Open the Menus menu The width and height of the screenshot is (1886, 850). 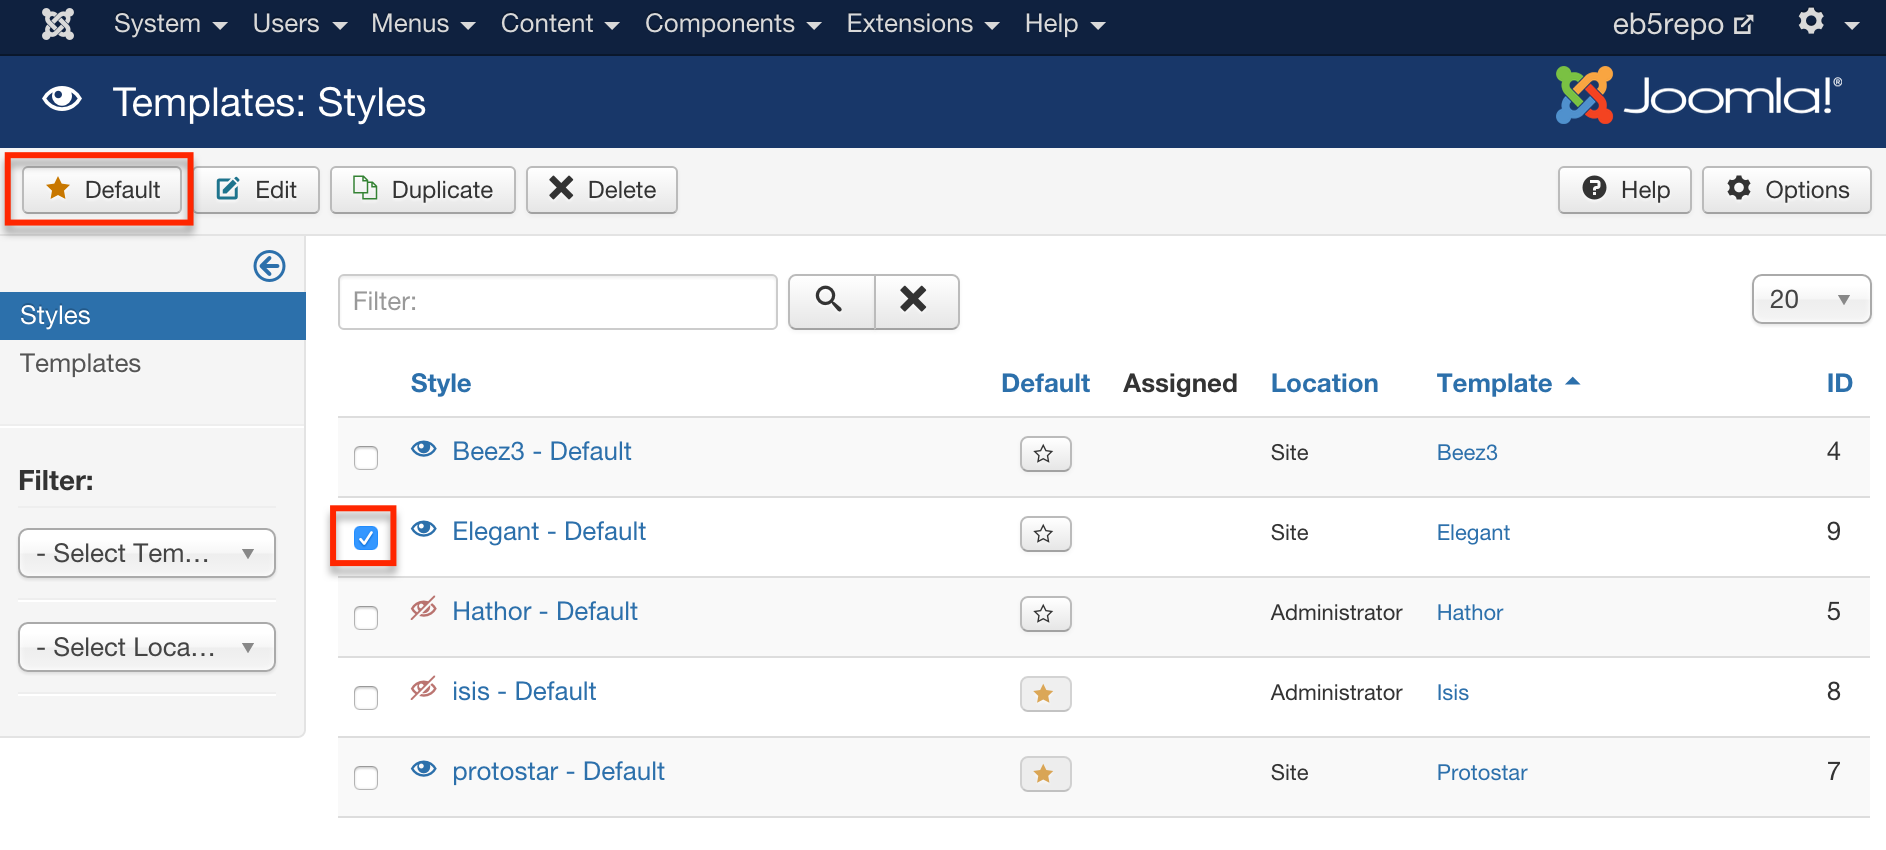(x=423, y=24)
